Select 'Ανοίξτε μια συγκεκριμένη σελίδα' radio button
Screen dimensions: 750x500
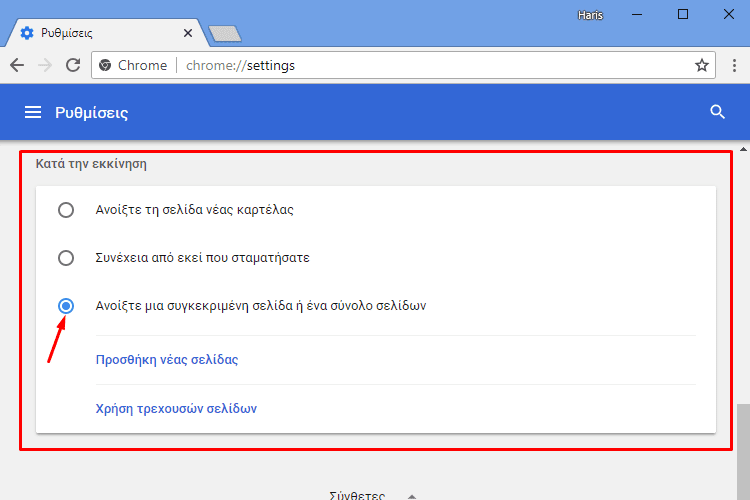[x=66, y=306]
